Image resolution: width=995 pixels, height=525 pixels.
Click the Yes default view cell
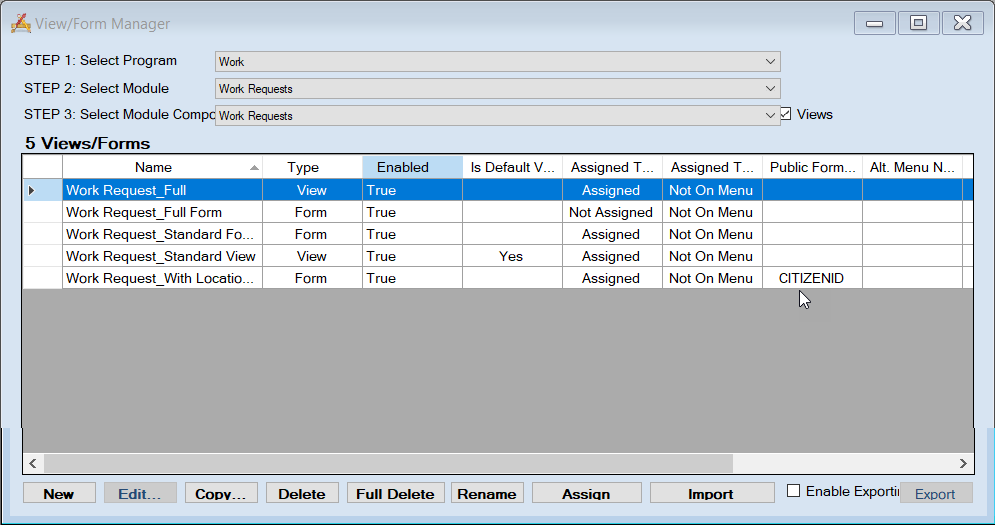[513, 256]
